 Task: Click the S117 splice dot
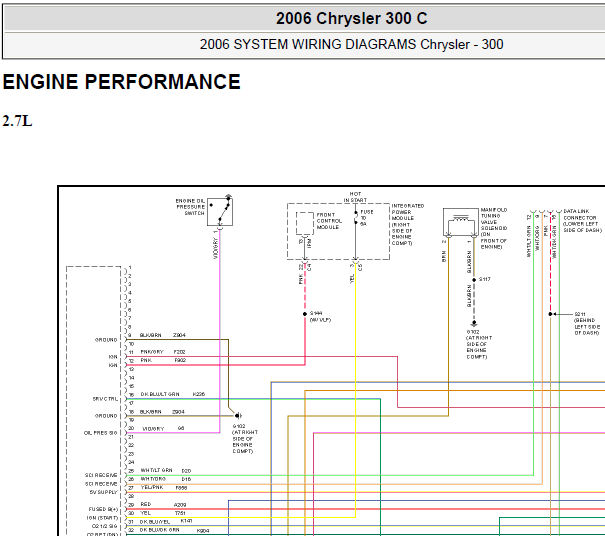pos(474,280)
